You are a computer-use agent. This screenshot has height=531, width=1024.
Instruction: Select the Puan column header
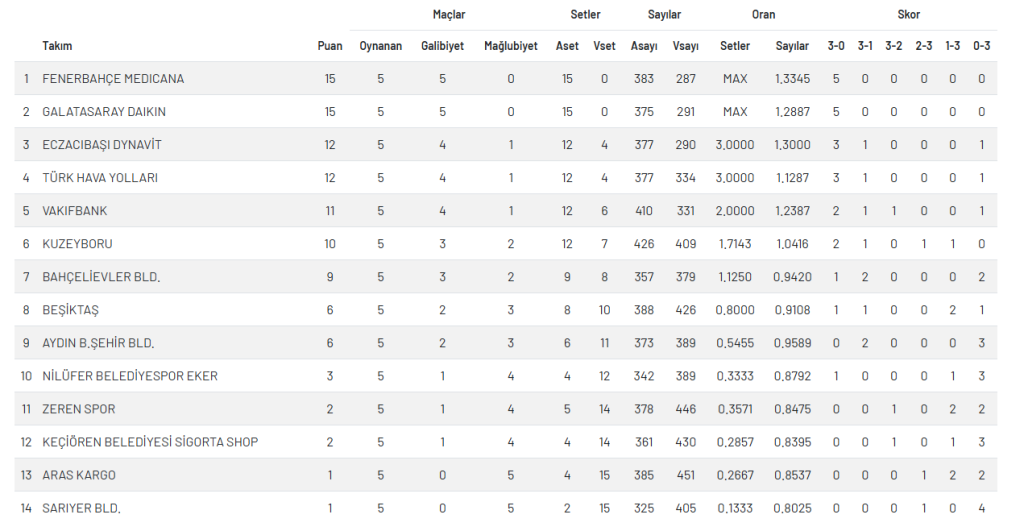point(330,46)
